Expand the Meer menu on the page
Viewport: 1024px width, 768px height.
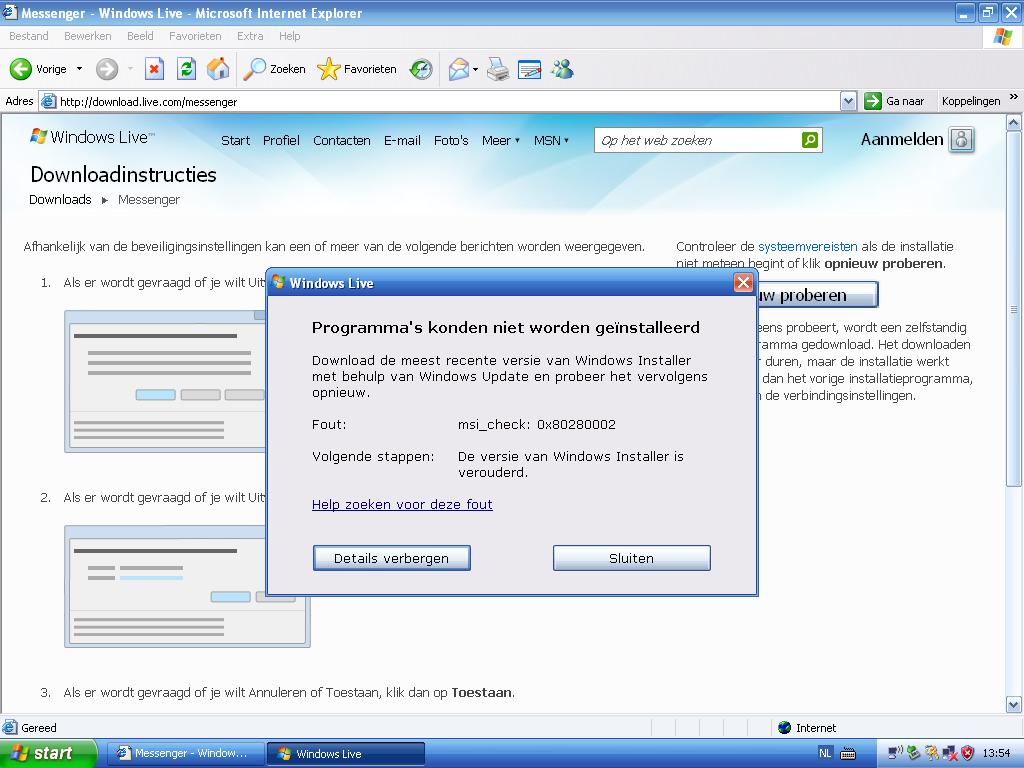pos(501,140)
